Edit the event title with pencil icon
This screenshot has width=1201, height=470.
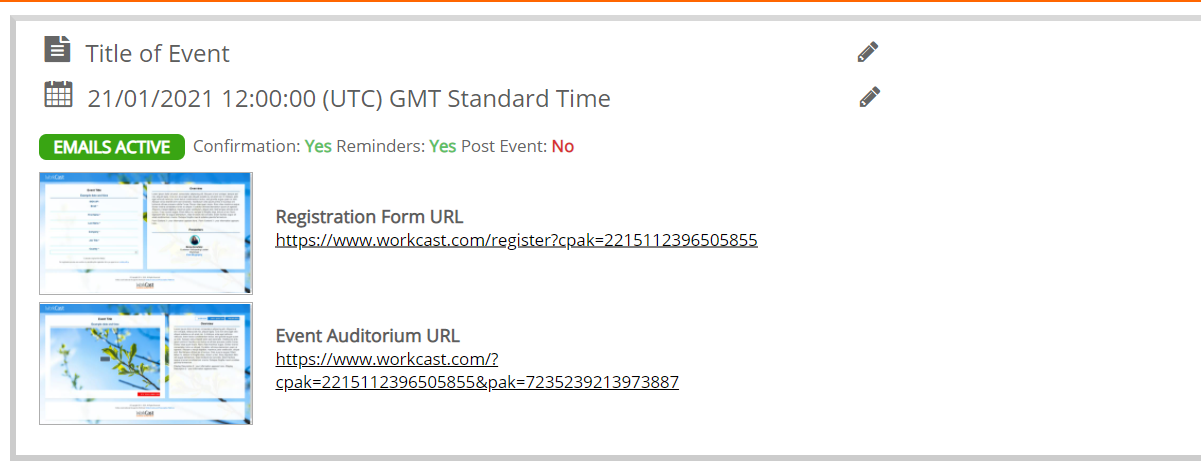(x=868, y=52)
